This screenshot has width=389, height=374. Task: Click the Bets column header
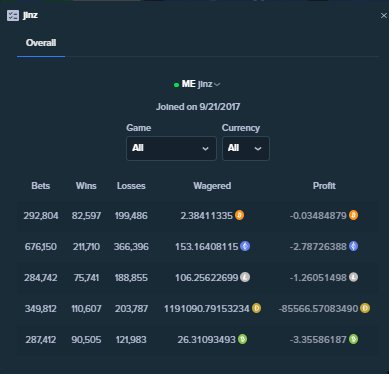coord(41,186)
